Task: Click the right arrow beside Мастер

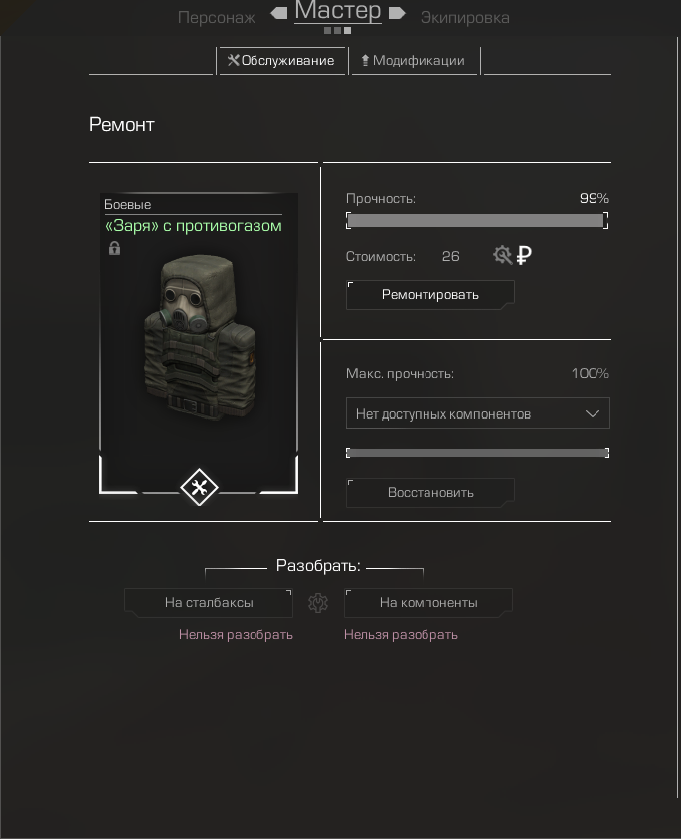Action: tap(397, 13)
